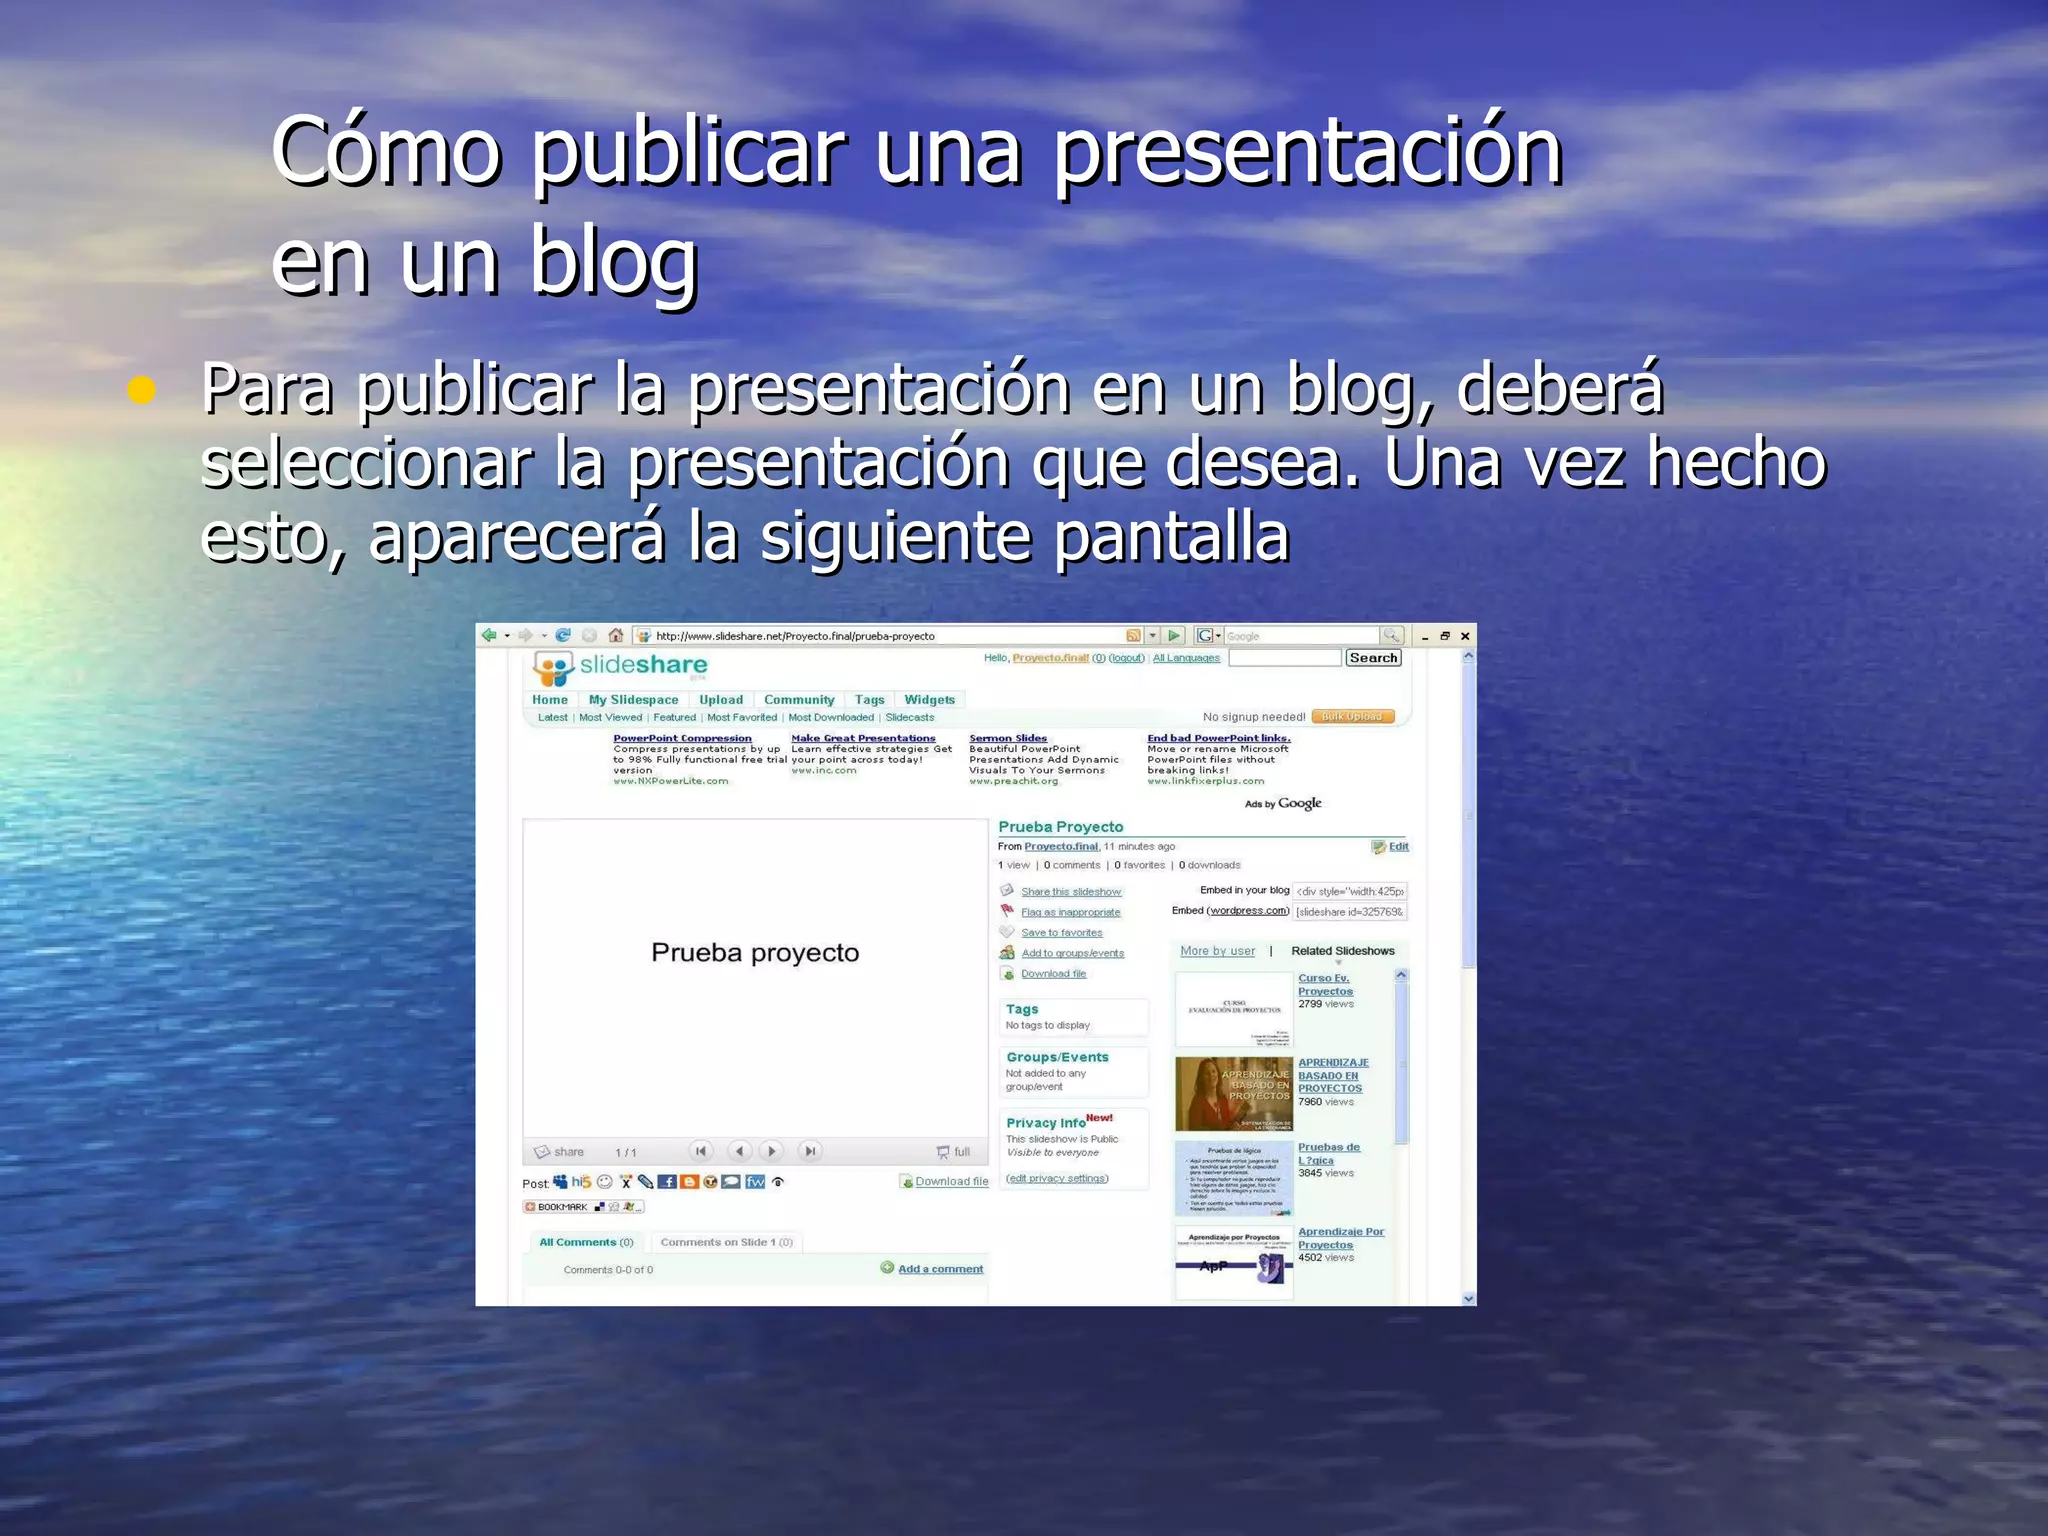This screenshot has height=1536, width=2048.
Task: Click the Search button on SlideShare
Action: point(1373,657)
